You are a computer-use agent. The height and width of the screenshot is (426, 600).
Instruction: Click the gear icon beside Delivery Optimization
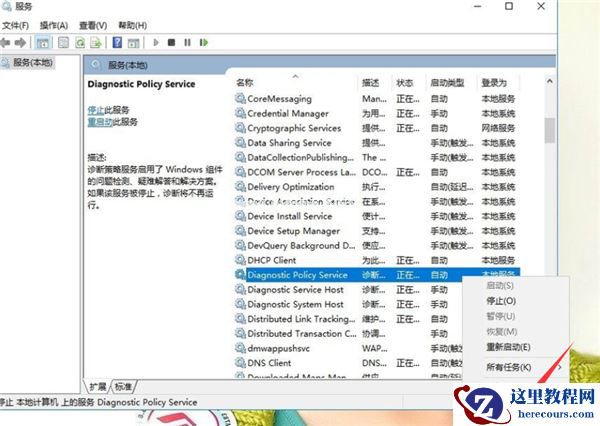240,187
